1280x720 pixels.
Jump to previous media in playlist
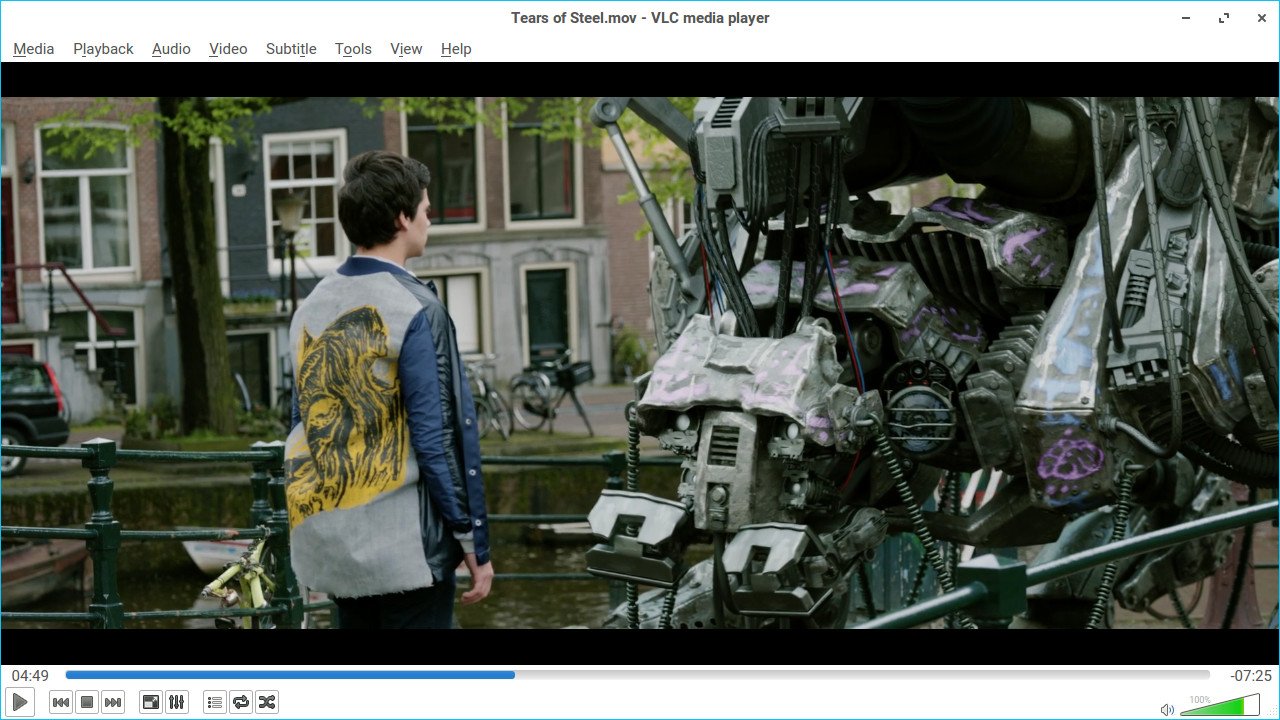[x=61, y=702]
